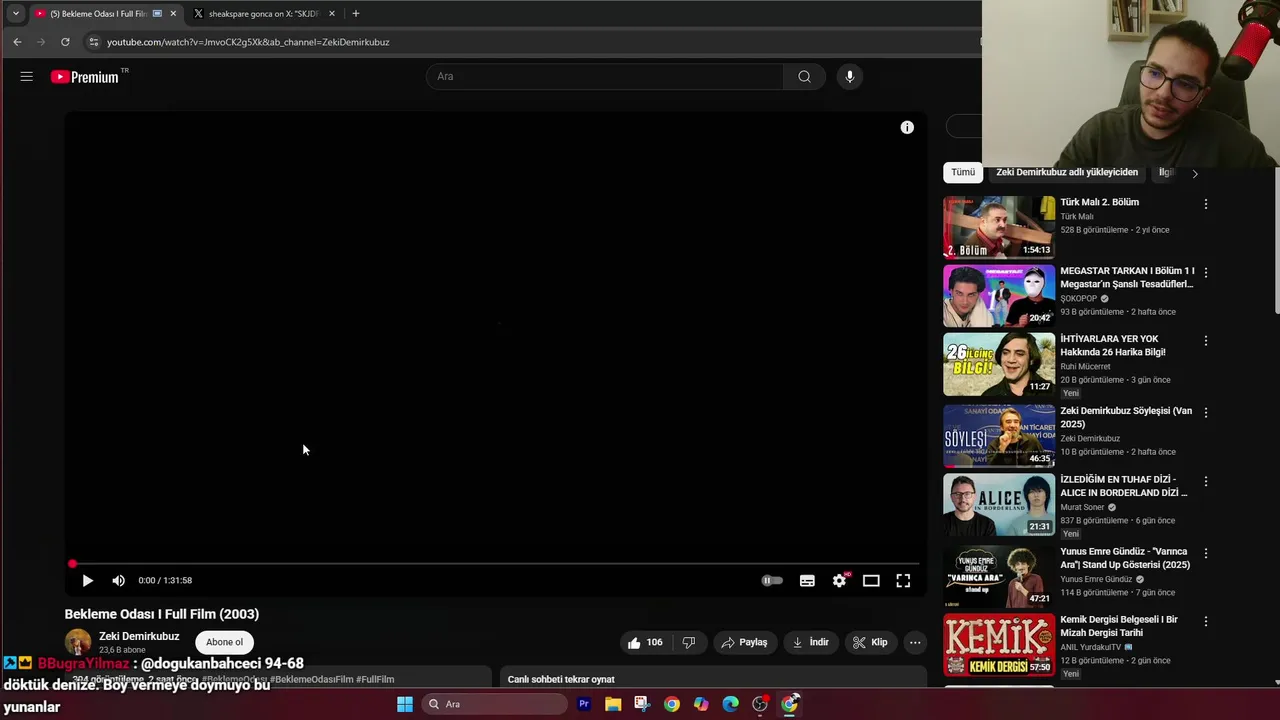Open Zeki Demirkubuz channel name link

[139, 637]
